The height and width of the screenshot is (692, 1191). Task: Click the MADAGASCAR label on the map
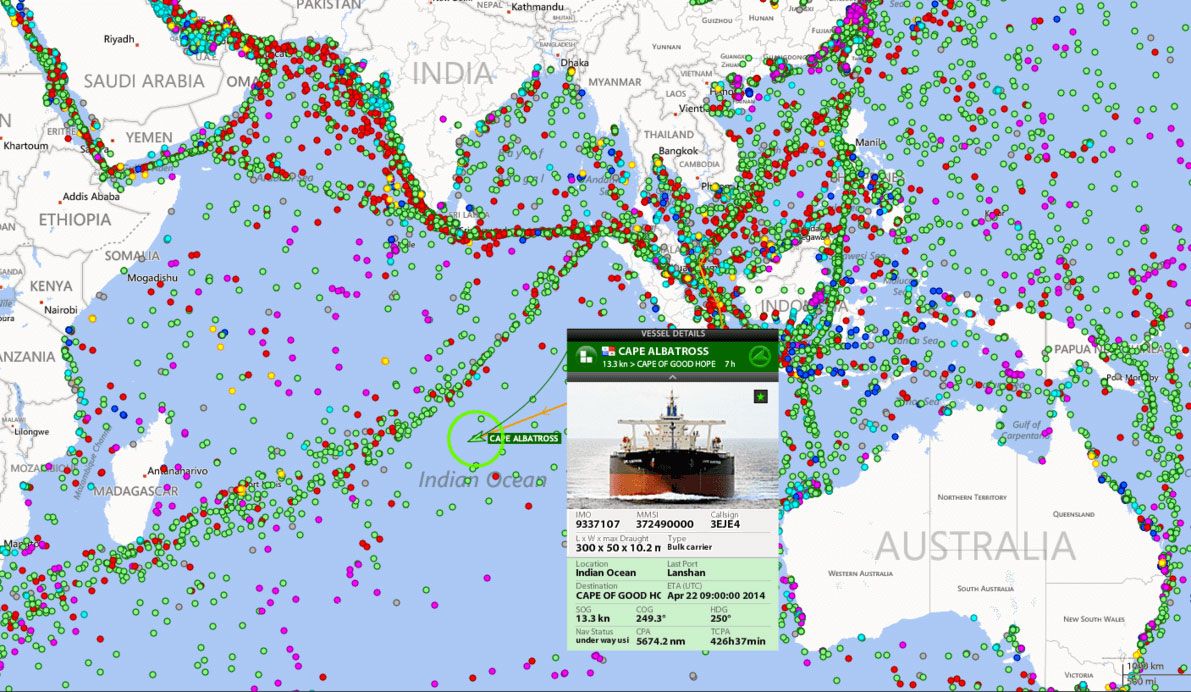click(x=136, y=491)
